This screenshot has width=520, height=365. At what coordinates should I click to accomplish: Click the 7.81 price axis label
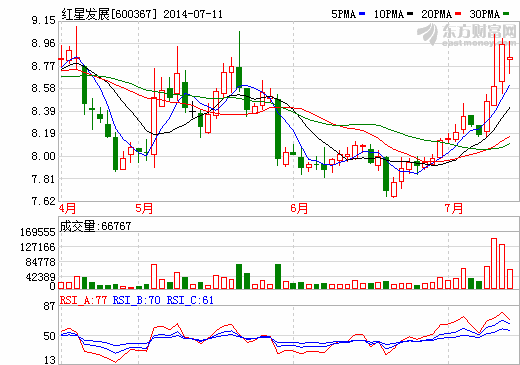point(44,179)
